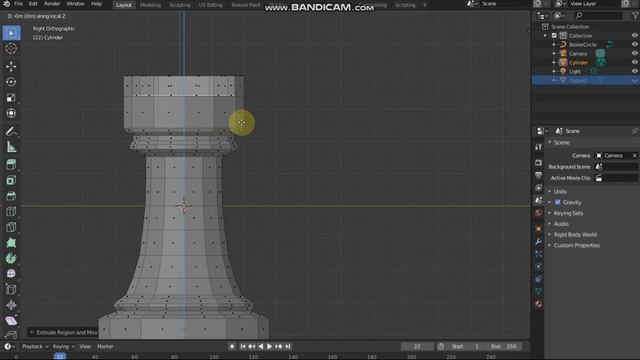Select the Smooth vertices tool
This screenshot has width=640, height=360.
pyautogui.click(x=11, y=274)
